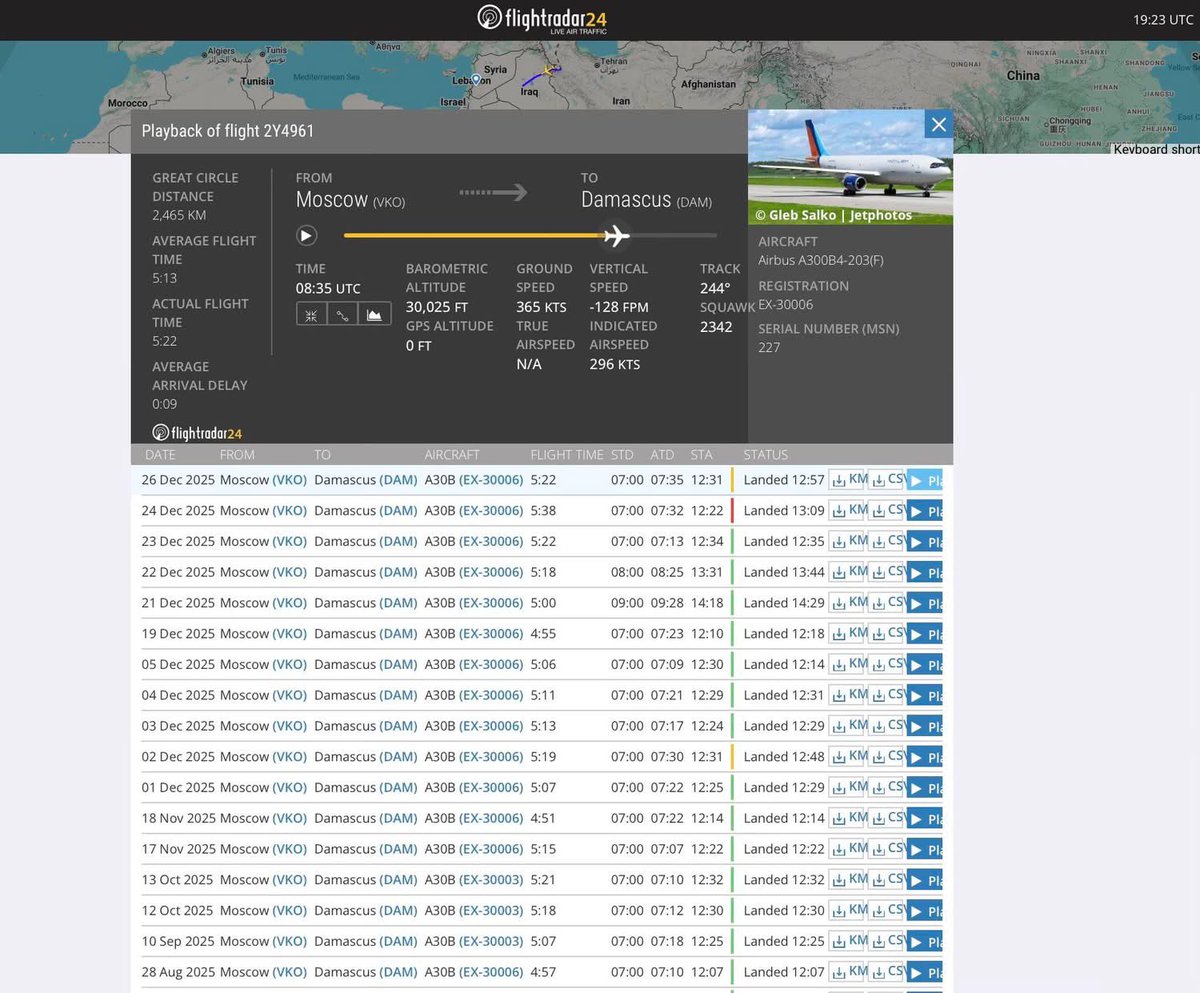Click the Gleb Salko Jetphotos credit
Viewport: 1200px width, 993px height.
coord(833,215)
